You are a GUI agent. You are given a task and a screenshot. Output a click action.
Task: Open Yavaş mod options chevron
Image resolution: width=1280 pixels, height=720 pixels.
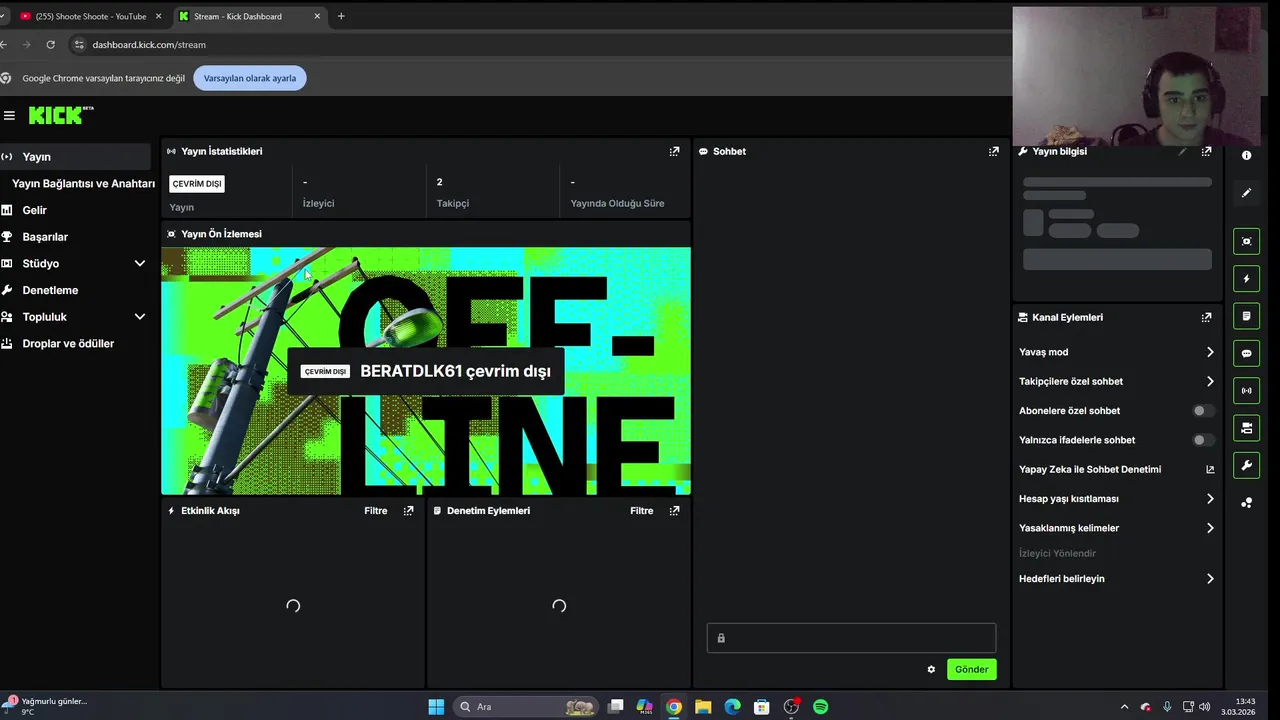tap(1210, 352)
